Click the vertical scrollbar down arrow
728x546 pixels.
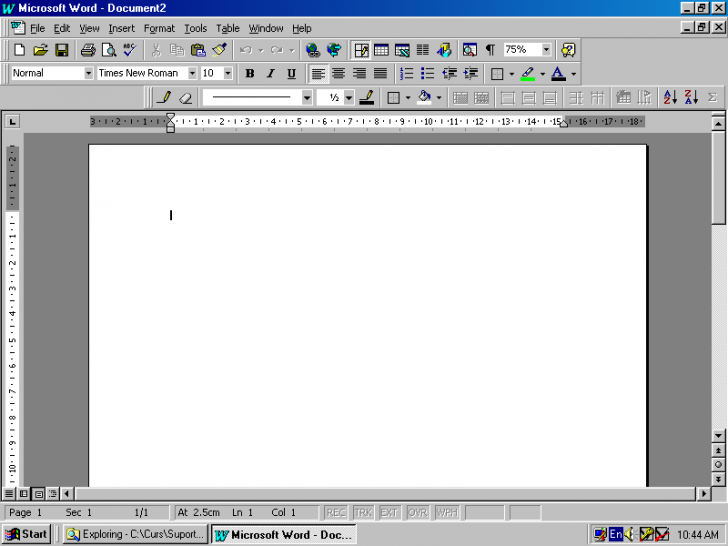[x=718, y=436]
